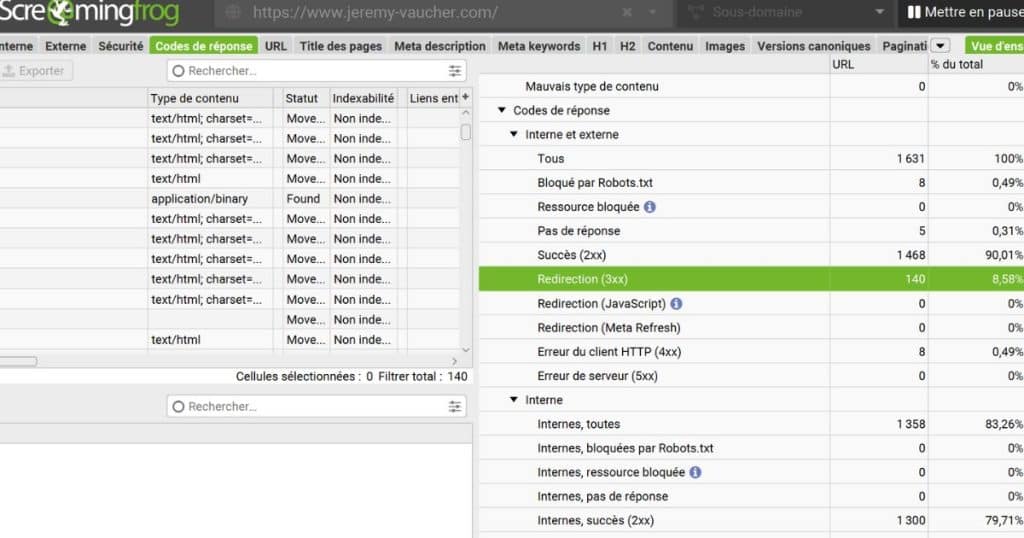Switch to the Meta description tab
The width and height of the screenshot is (1024, 538).
point(440,46)
